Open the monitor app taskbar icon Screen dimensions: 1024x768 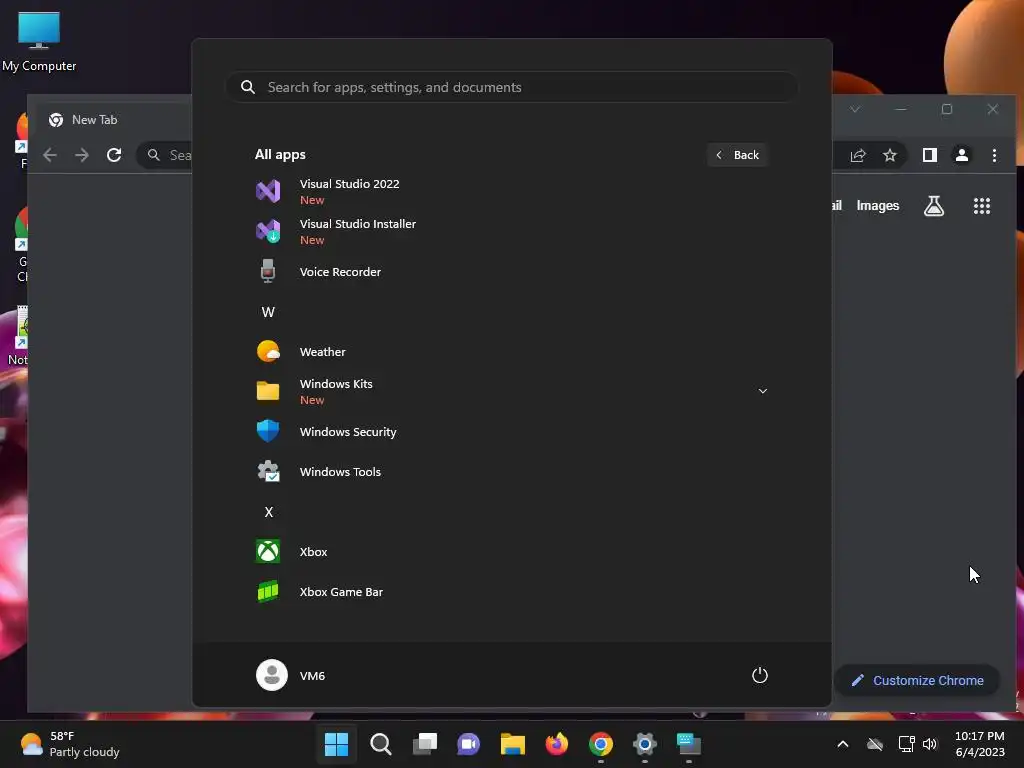[688, 744]
